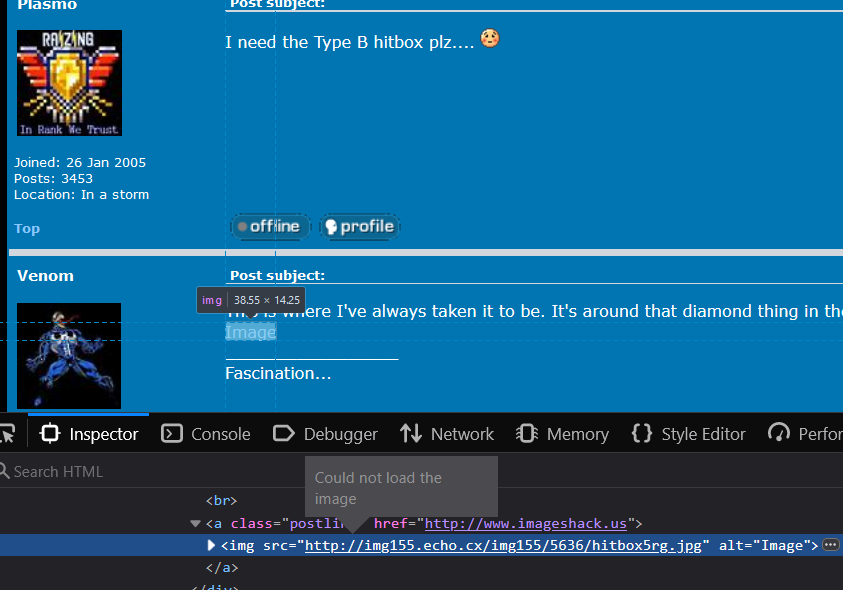Expand the img element node
This screenshot has width=843, height=590.
(x=211, y=545)
